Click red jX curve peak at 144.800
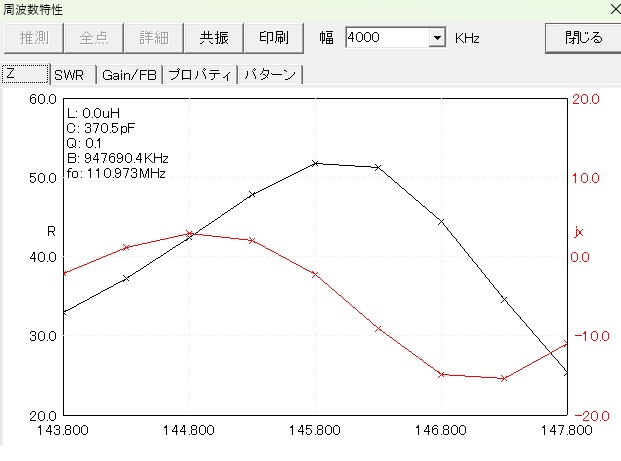The image size is (621, 461). pyautogui.click(x=189, y=233)
